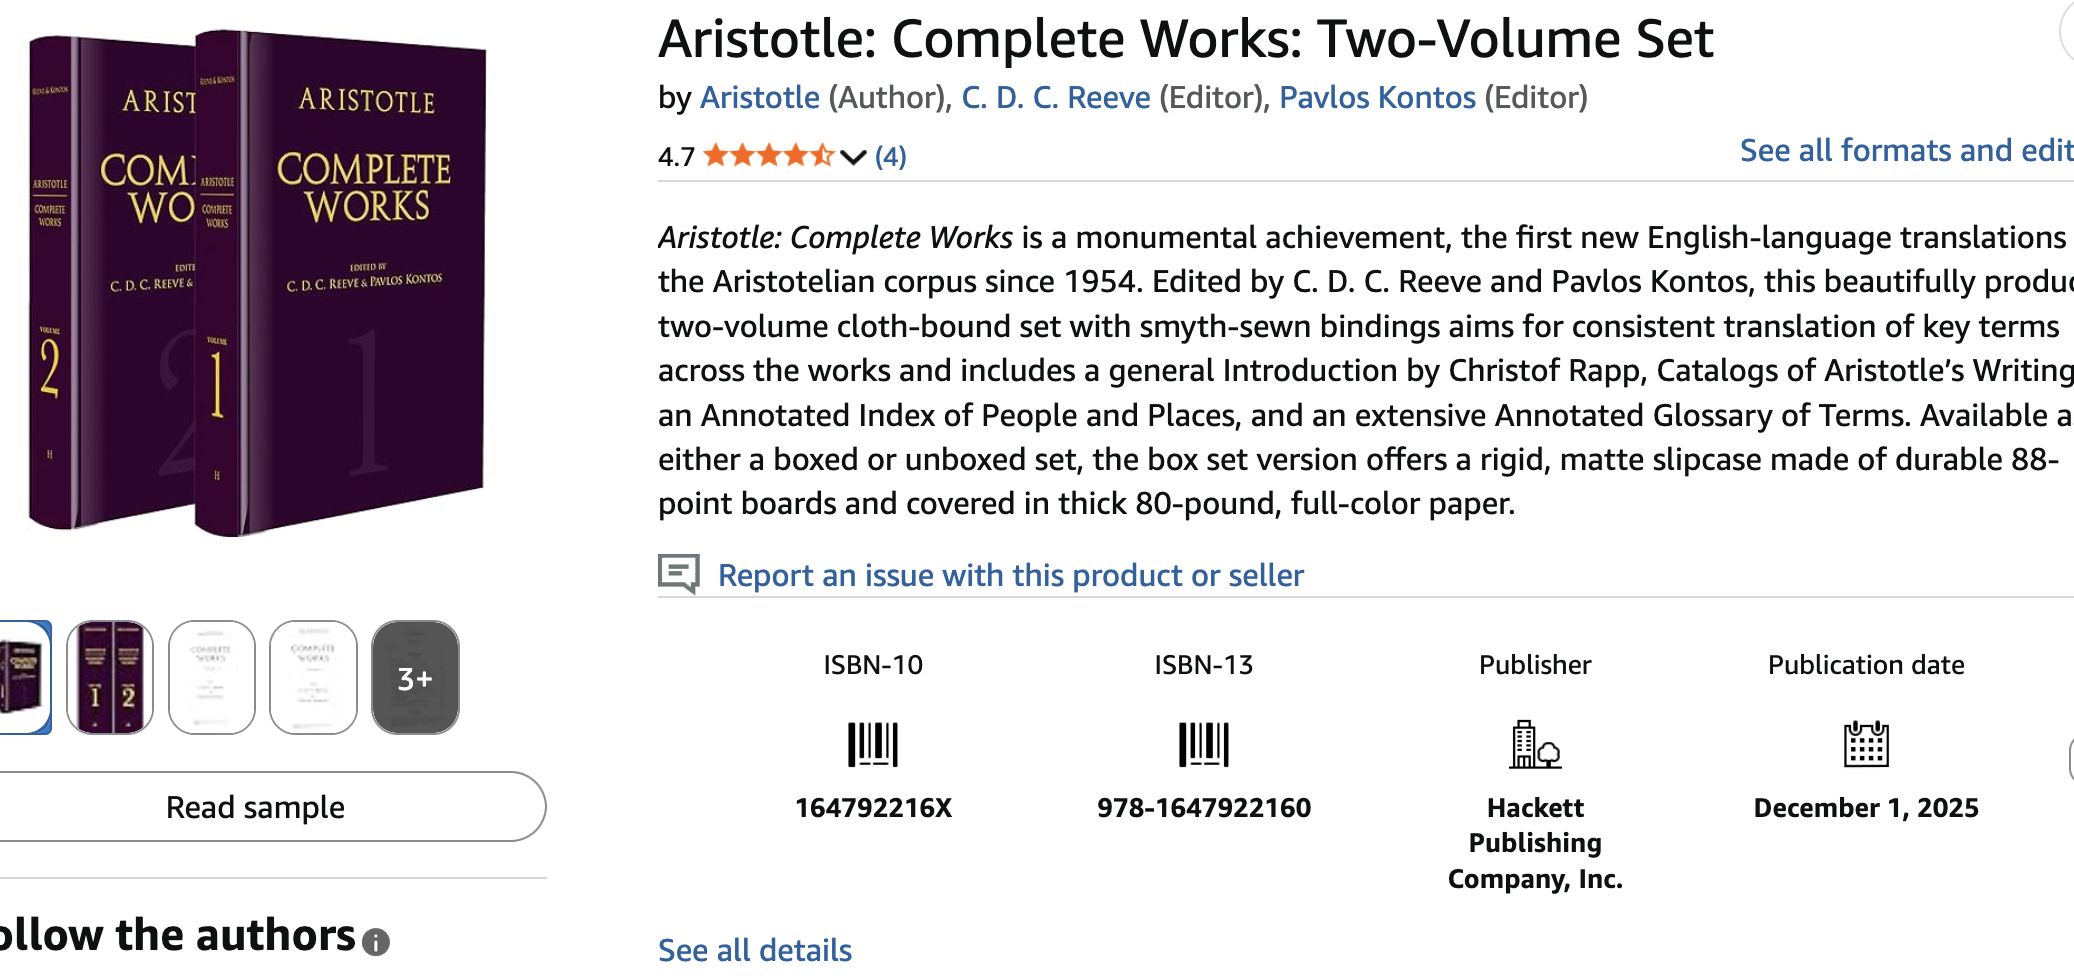This screenshot has width=2074, height=976.
Task: Click the info icon beside Follow the authors
Action: pyautogui.click(x=376, y=942)
